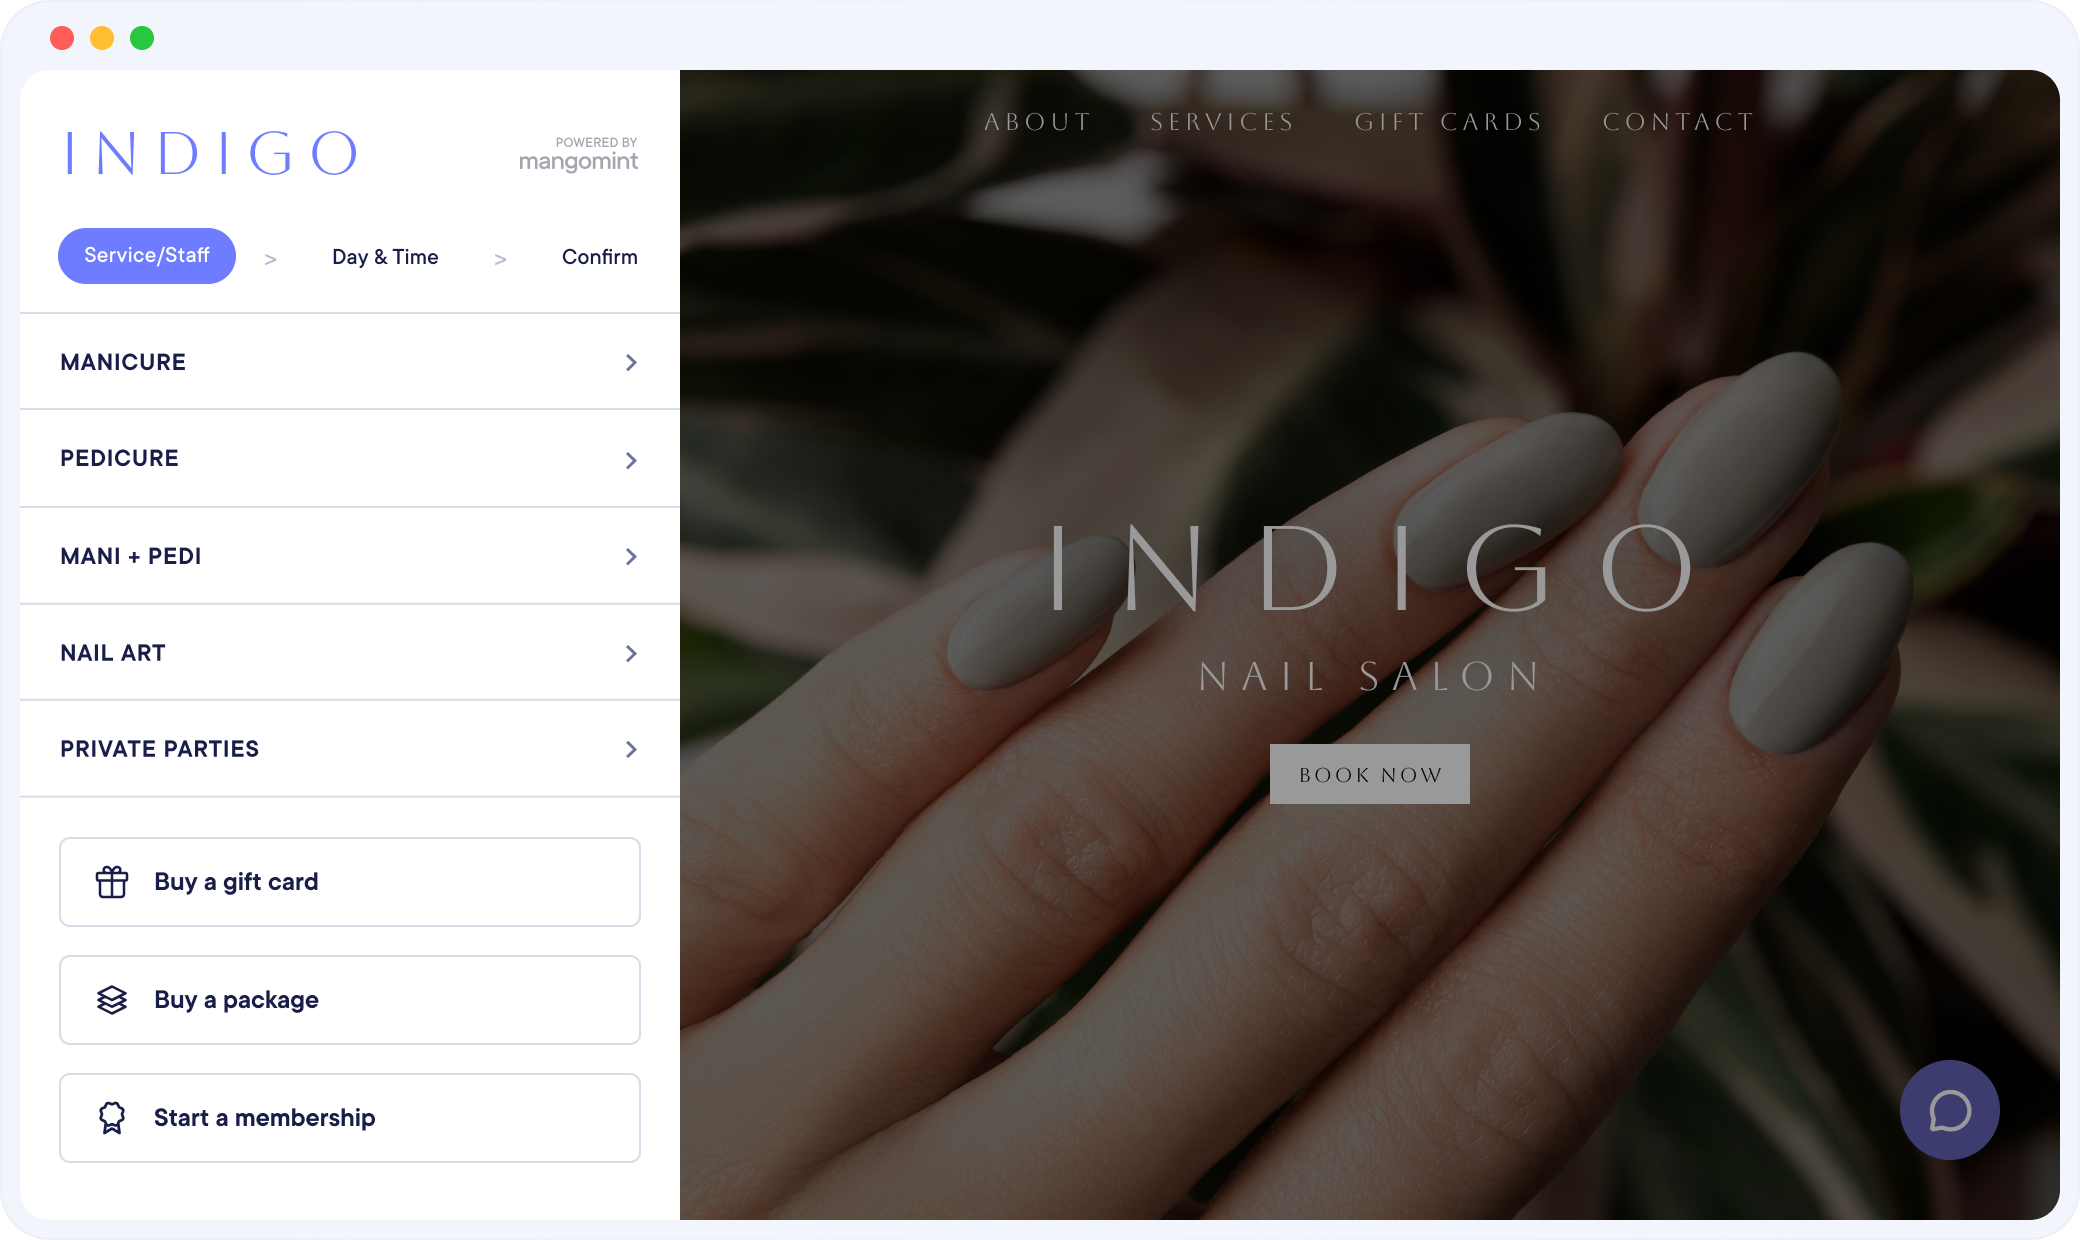The width and height of the screenshot is (2080, 1240).
Task: Click the gift box icon
Action: 112,882
